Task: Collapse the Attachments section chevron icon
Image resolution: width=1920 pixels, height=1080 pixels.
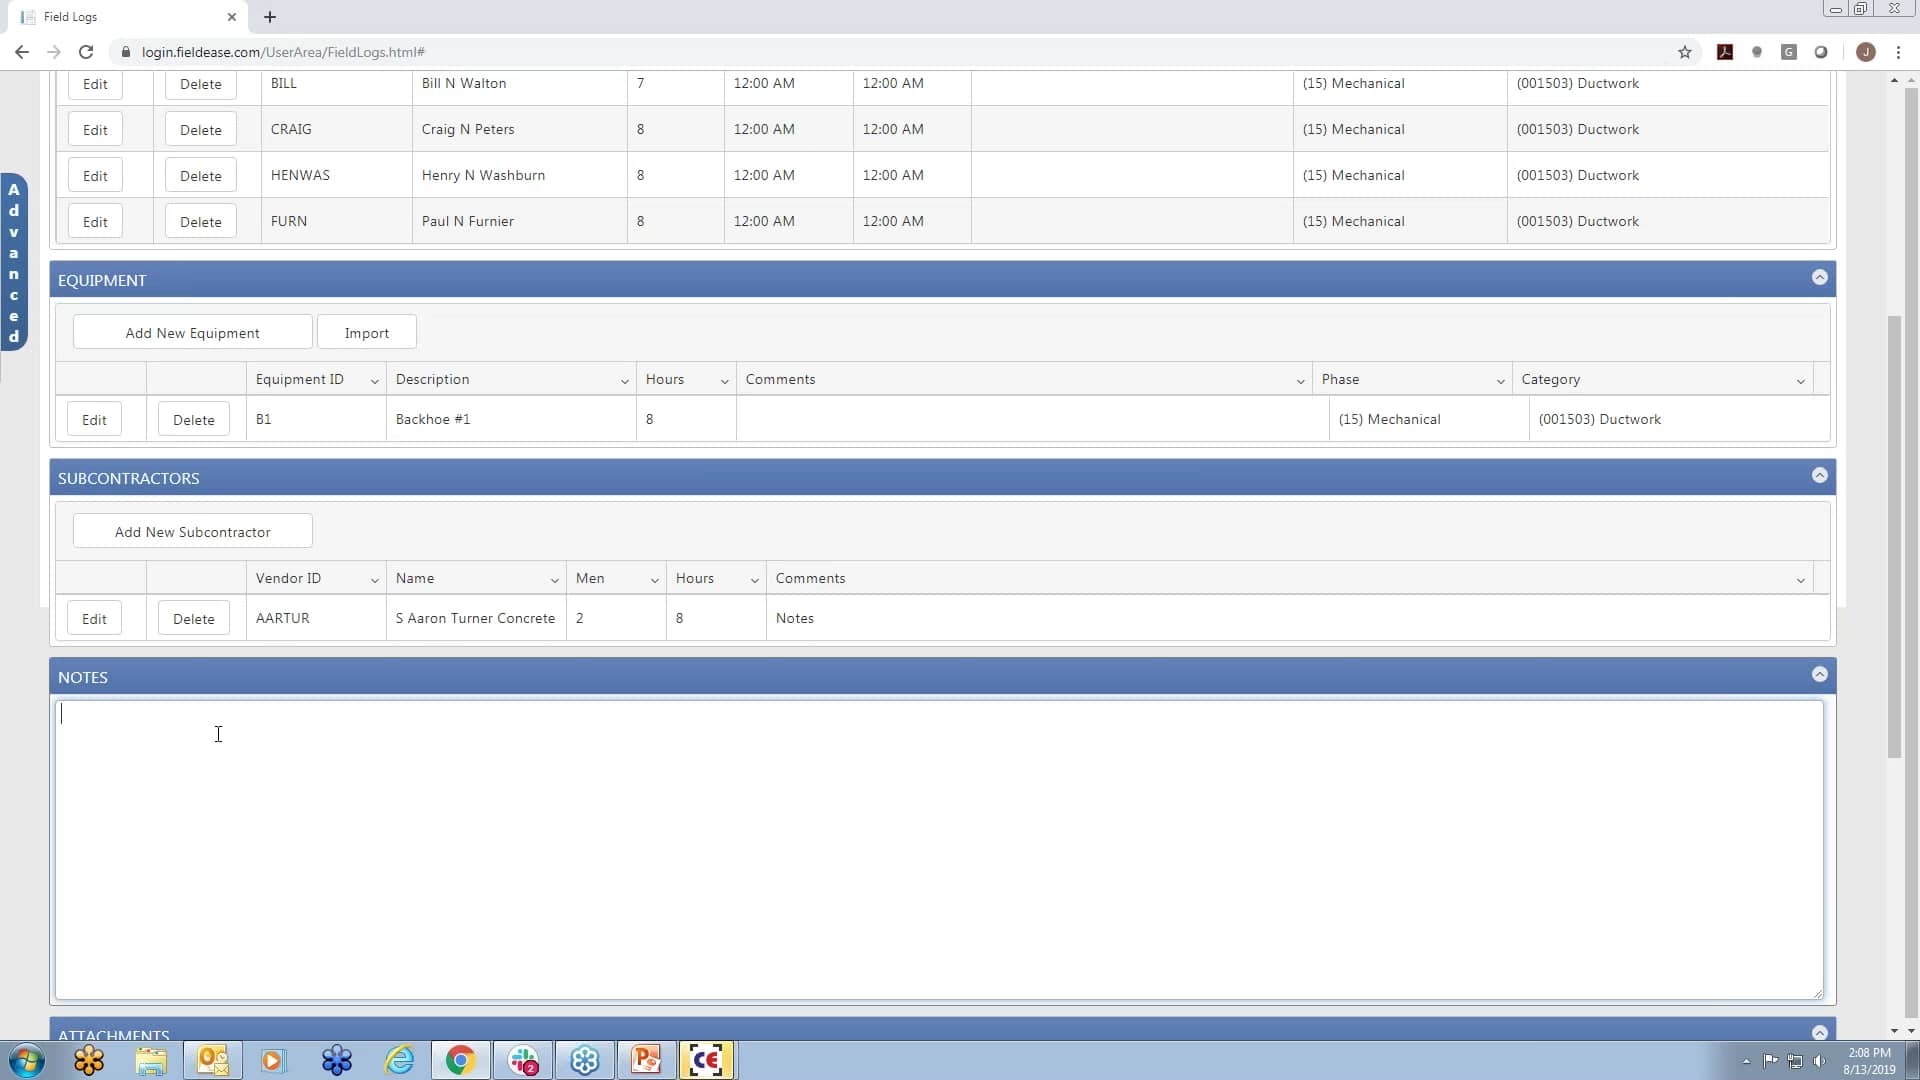Action: (x=1819, y=1032)
